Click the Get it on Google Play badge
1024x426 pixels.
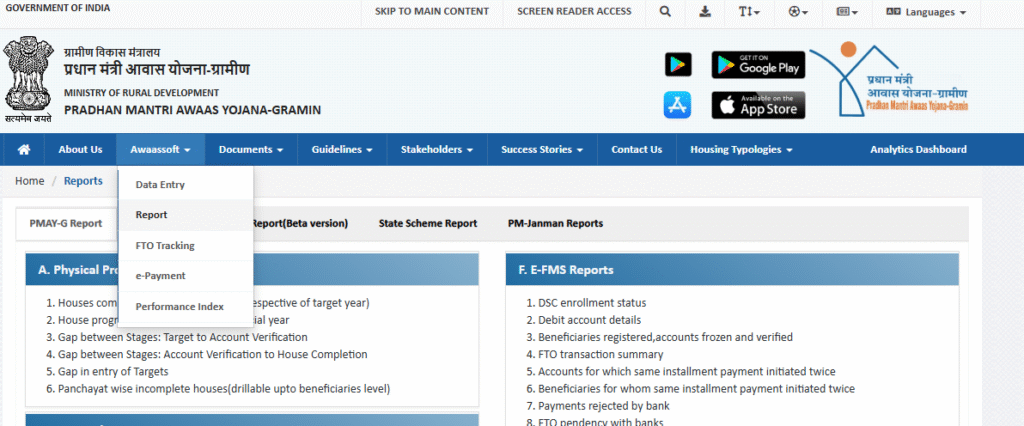(758, 65)
